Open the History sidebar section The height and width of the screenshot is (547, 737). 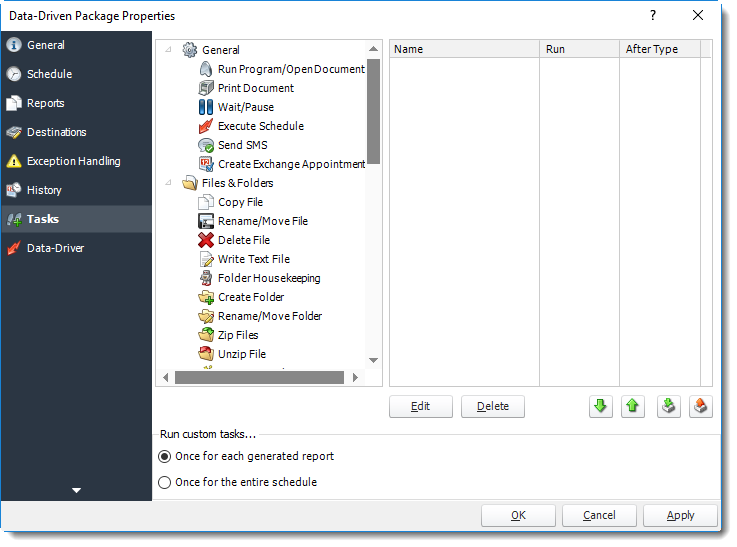tap(76, 190)
